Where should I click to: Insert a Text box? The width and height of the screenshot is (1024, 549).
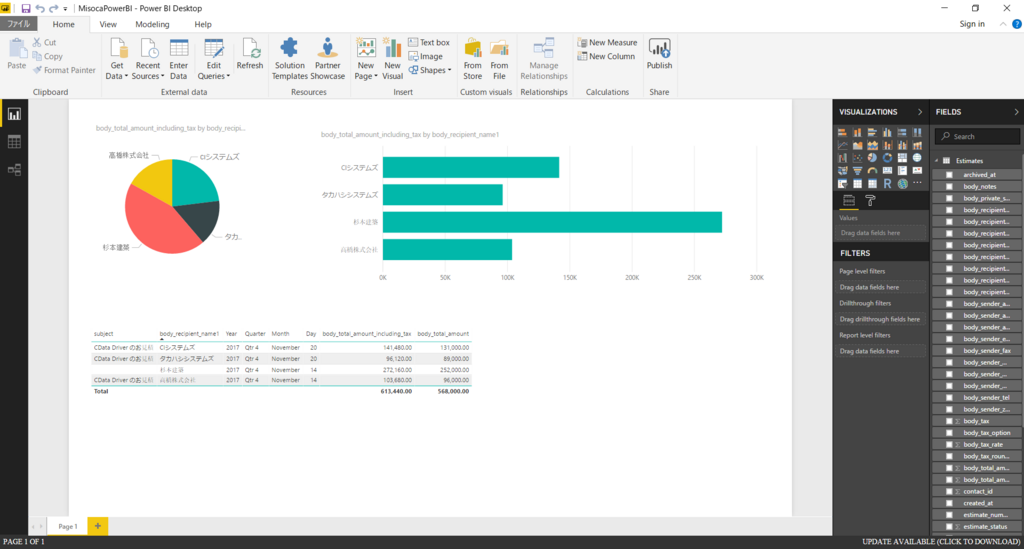click(x=429, y=42)
